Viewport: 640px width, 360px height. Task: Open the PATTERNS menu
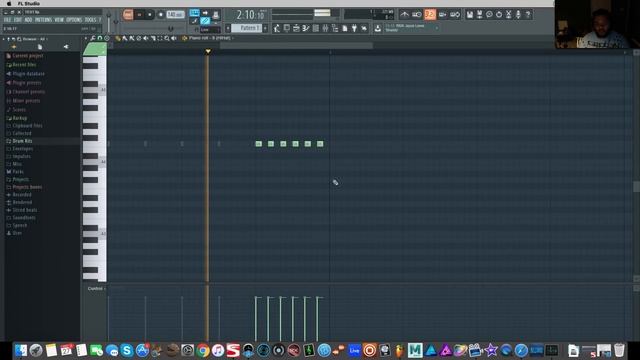43,20
